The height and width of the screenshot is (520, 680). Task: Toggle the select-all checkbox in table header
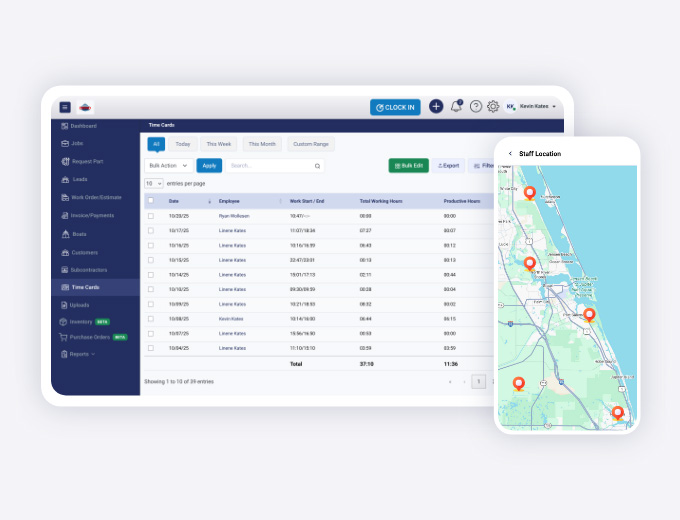151,201
